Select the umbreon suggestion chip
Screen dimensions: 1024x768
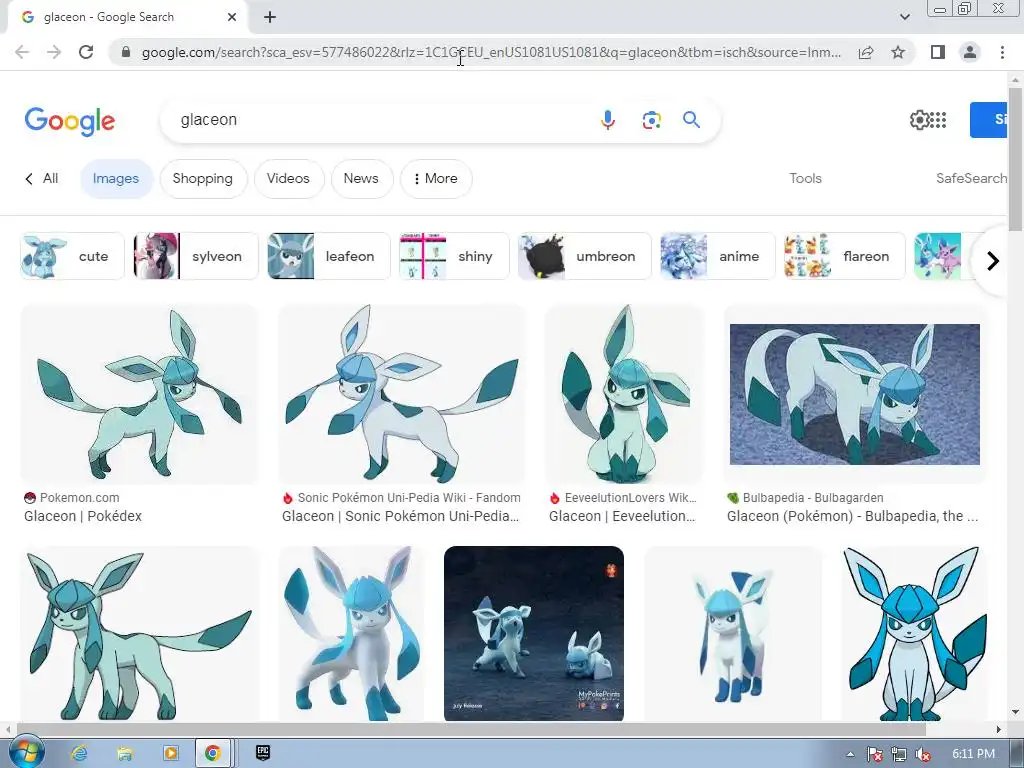coord(584,256)
